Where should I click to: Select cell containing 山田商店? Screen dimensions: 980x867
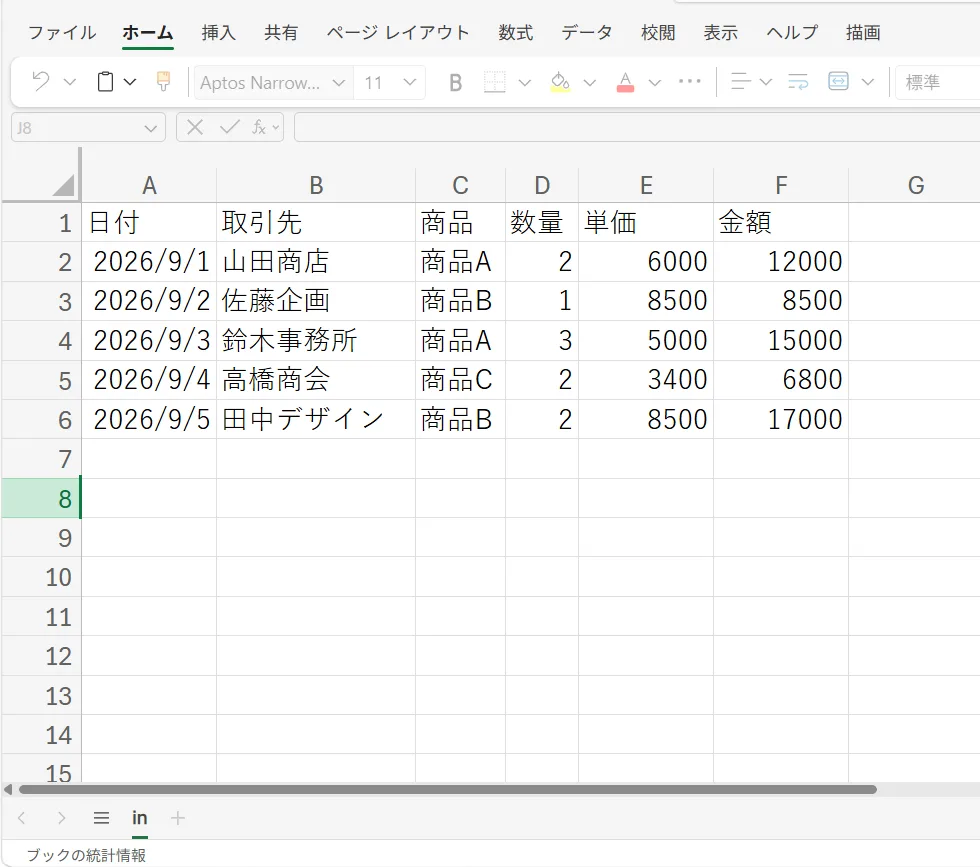pos(316,261)
